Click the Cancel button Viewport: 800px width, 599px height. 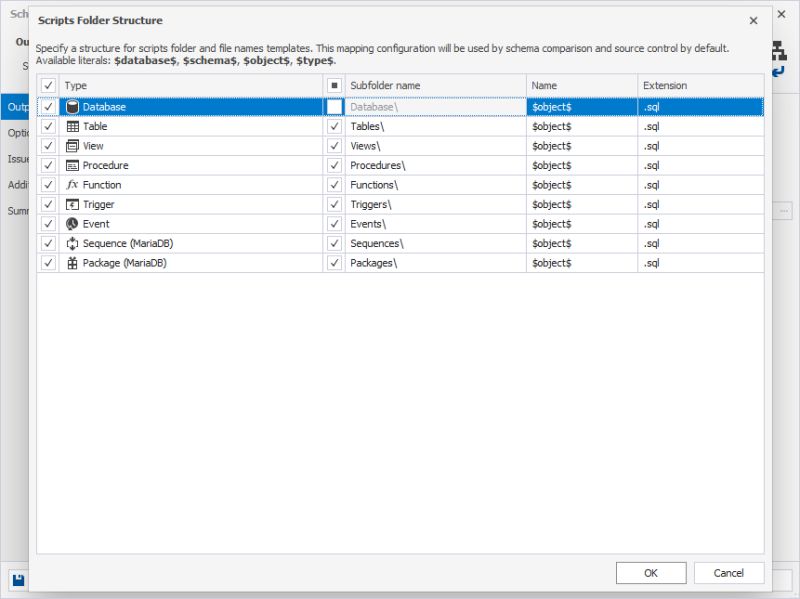(x=729, y=573)
